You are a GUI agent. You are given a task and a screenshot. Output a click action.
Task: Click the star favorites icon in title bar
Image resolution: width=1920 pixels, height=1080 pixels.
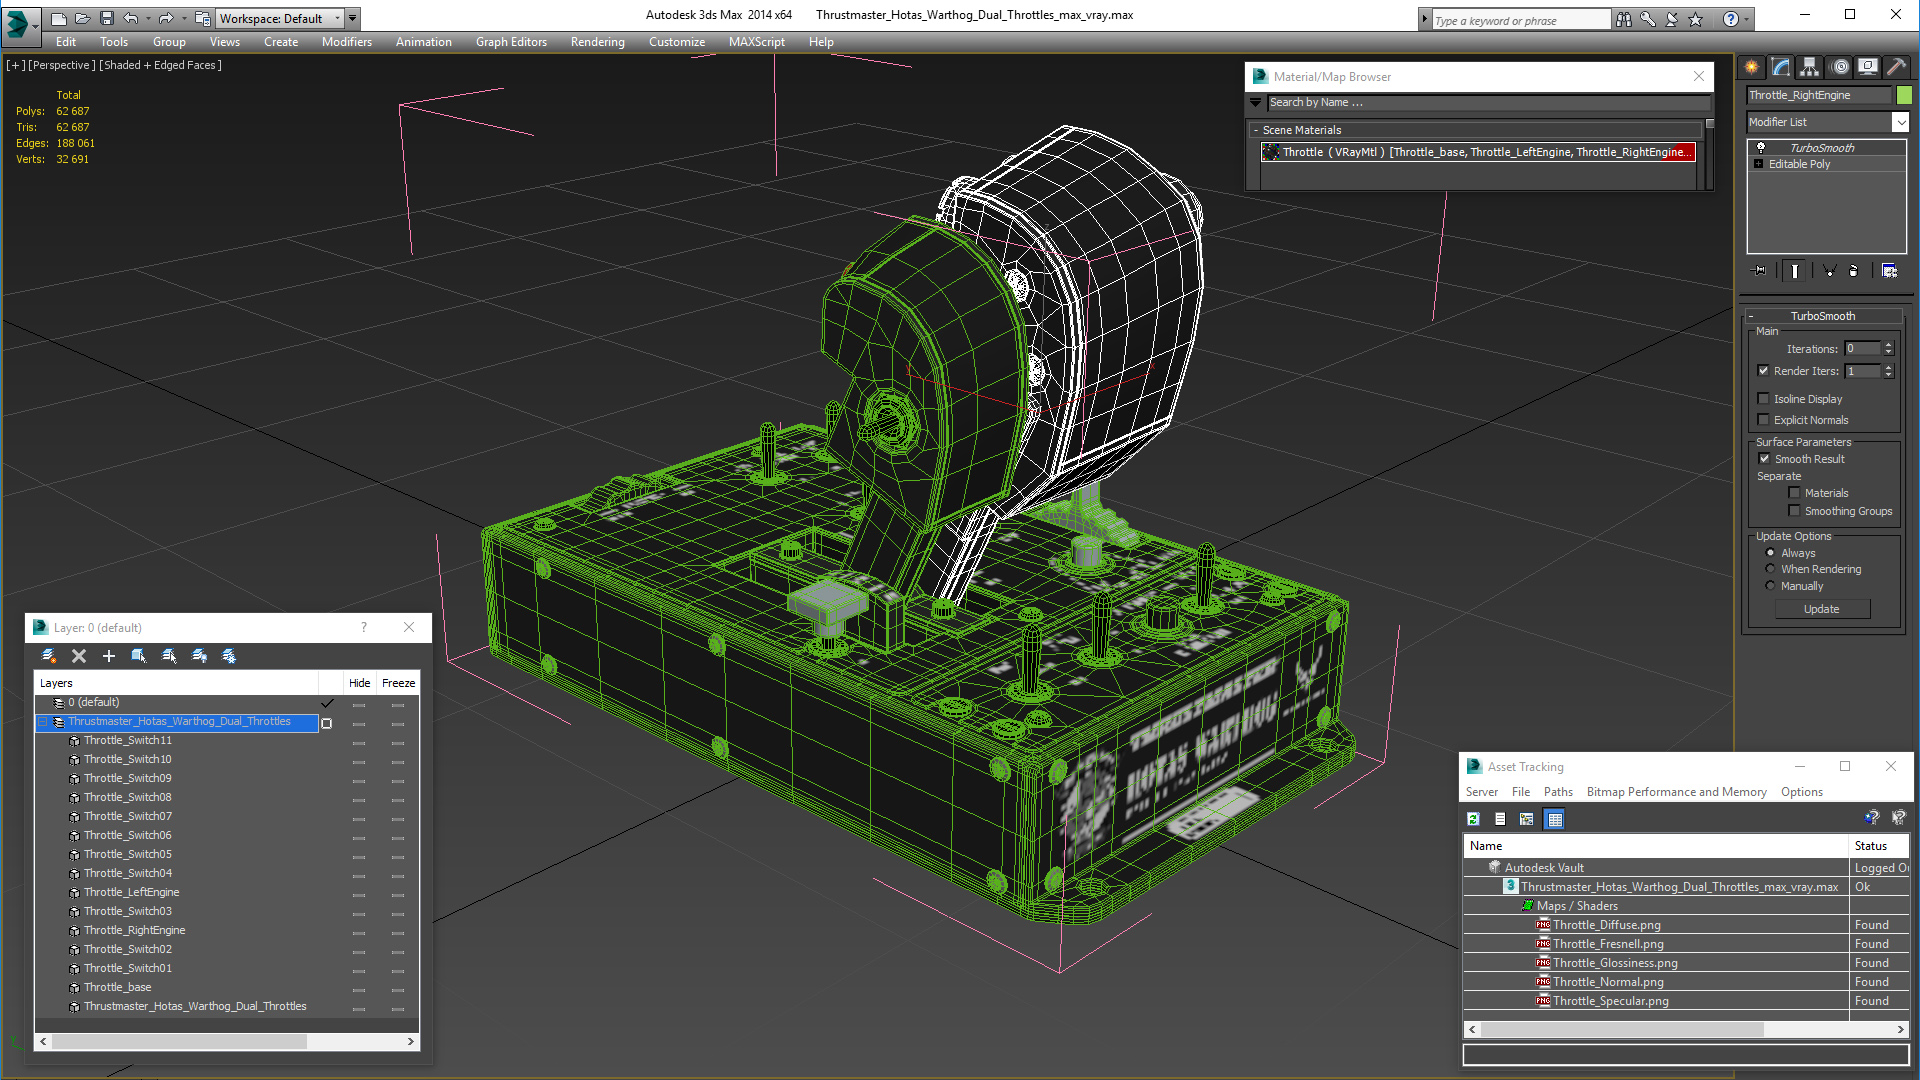pyautogui.click(x=1696, y=19)
